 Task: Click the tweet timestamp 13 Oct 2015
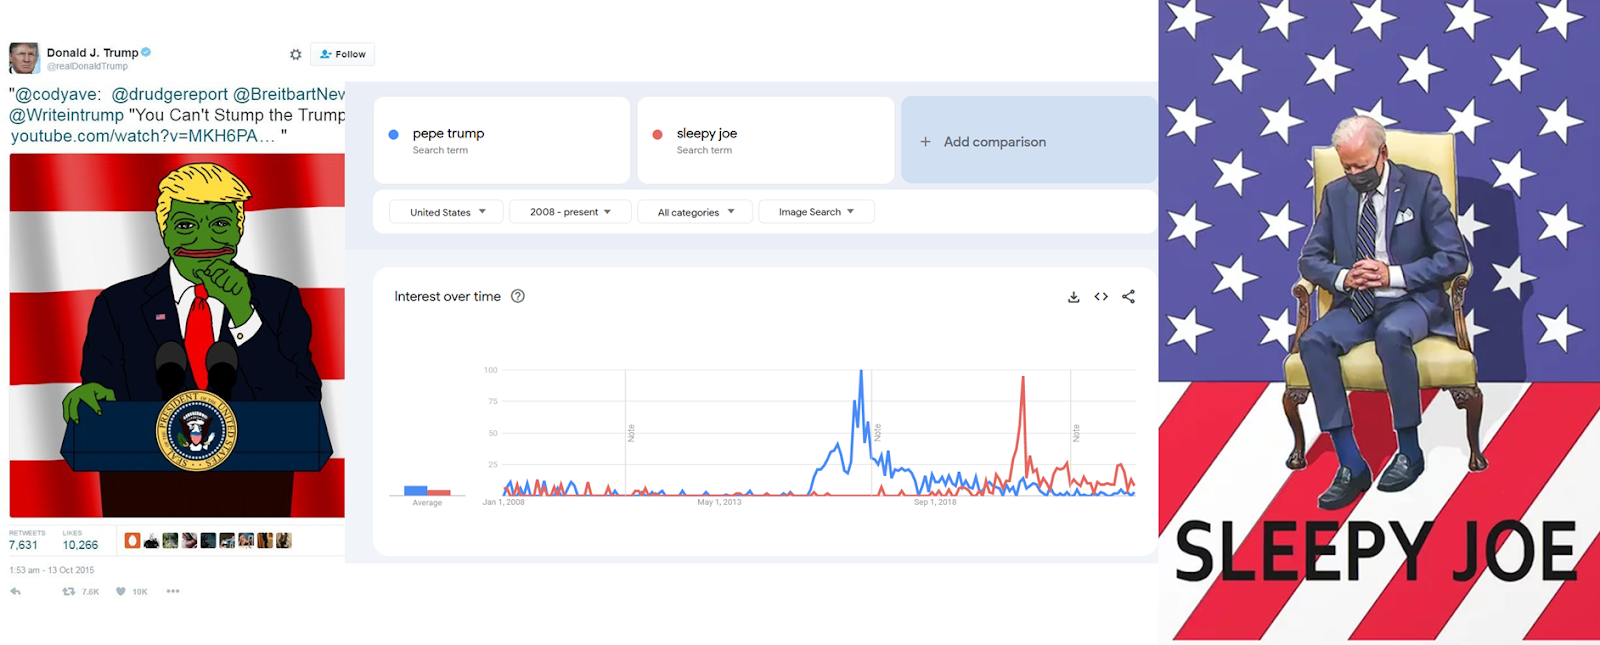tap(52, 570)
